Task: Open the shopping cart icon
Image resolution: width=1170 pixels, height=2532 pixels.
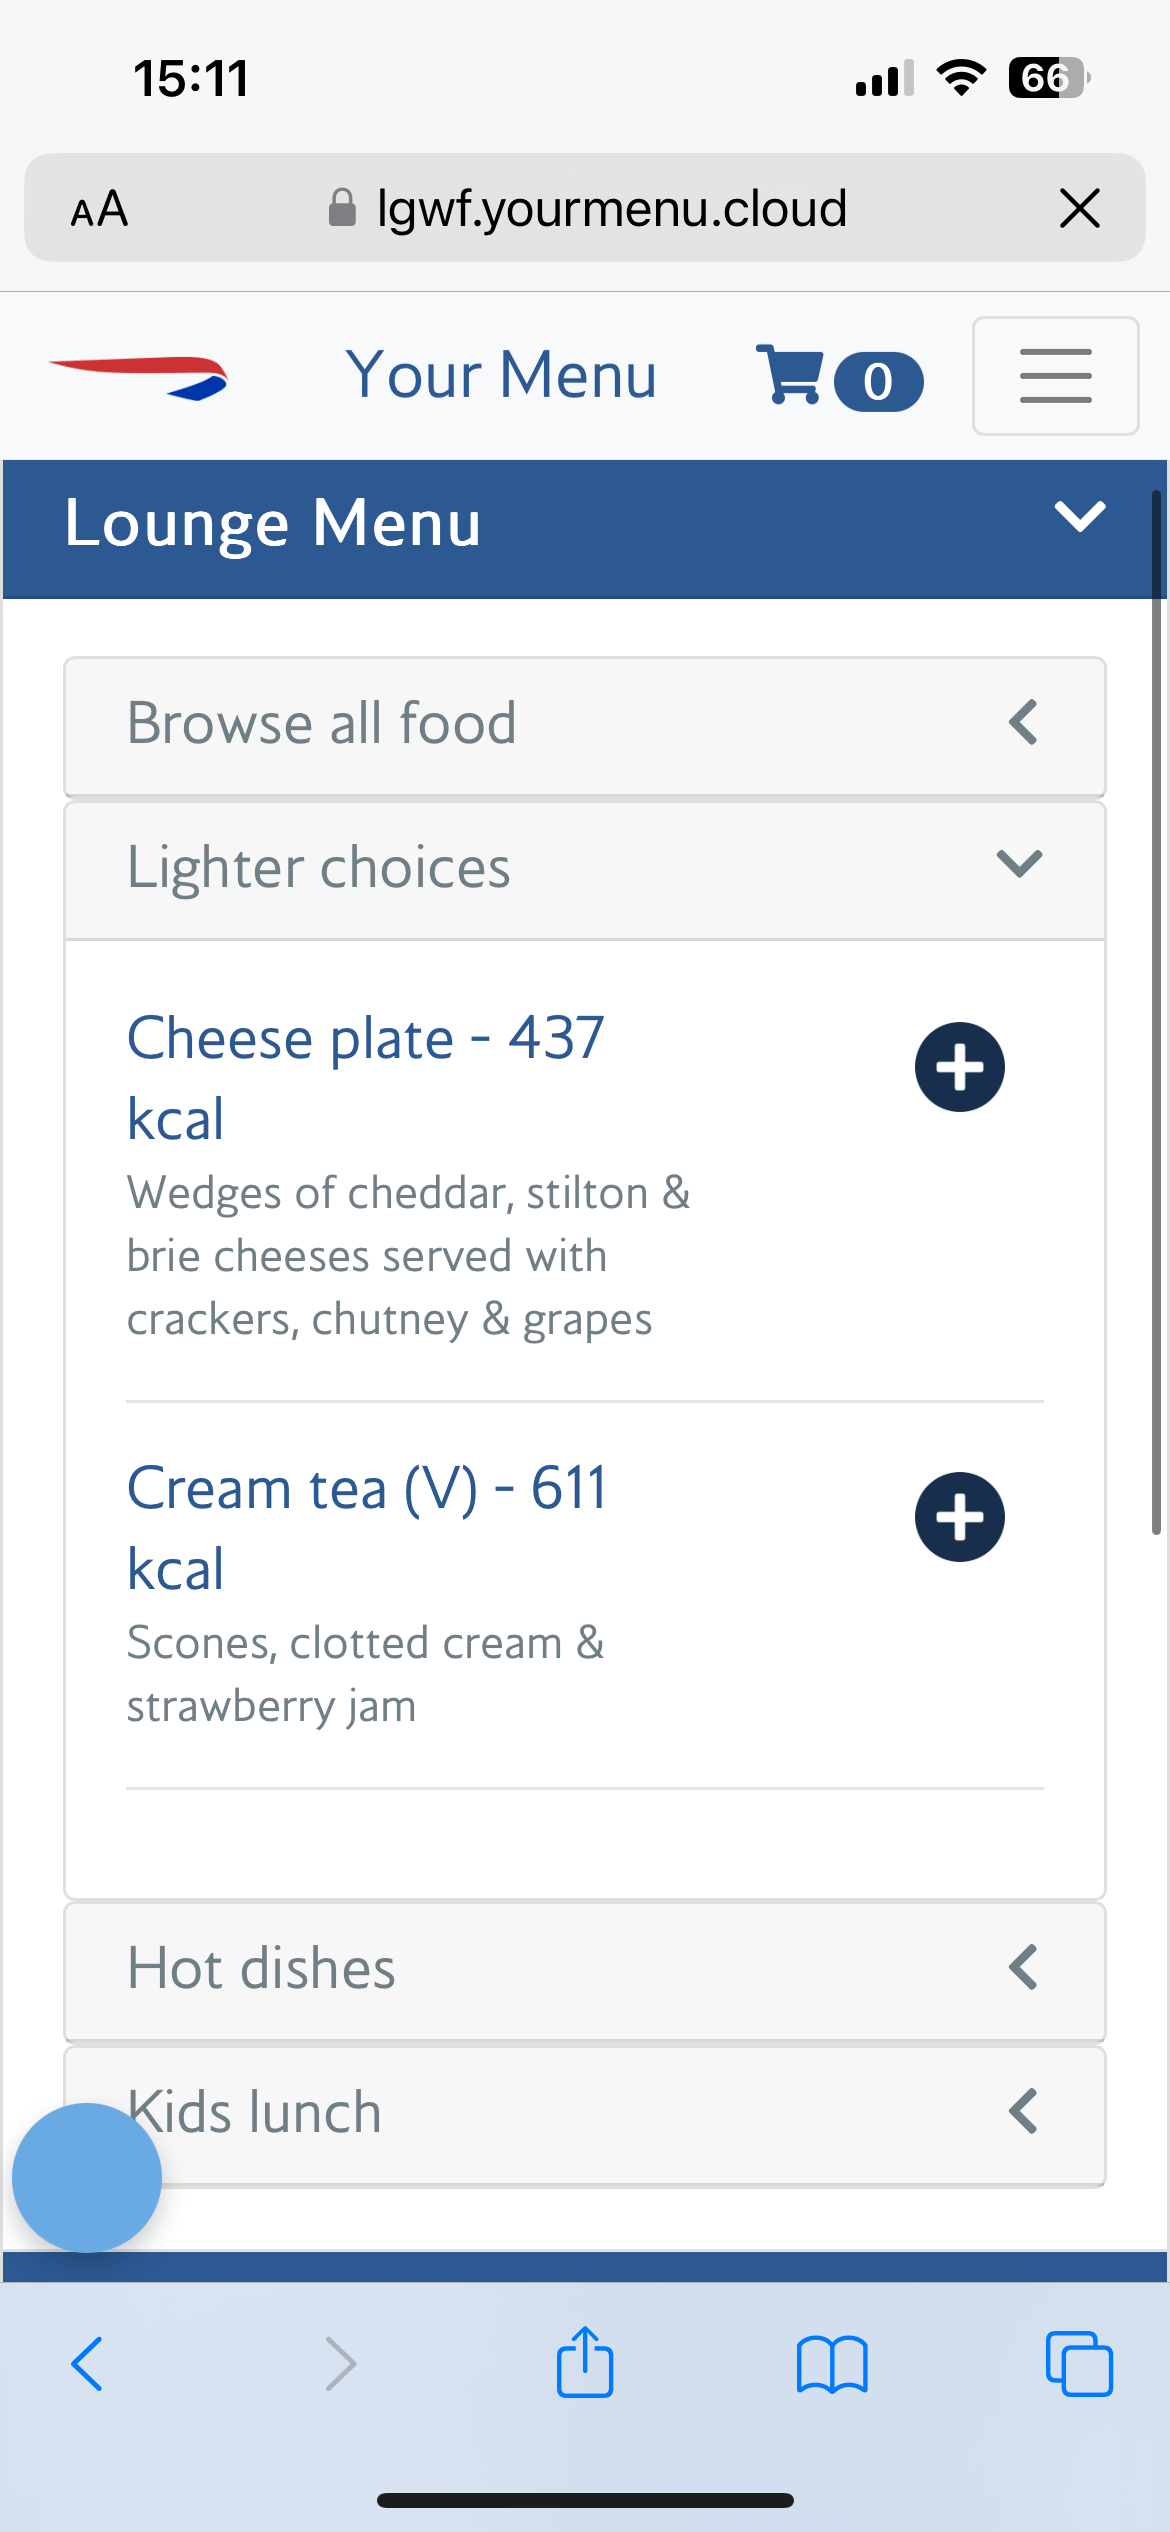Action: (x=790, y=376)
